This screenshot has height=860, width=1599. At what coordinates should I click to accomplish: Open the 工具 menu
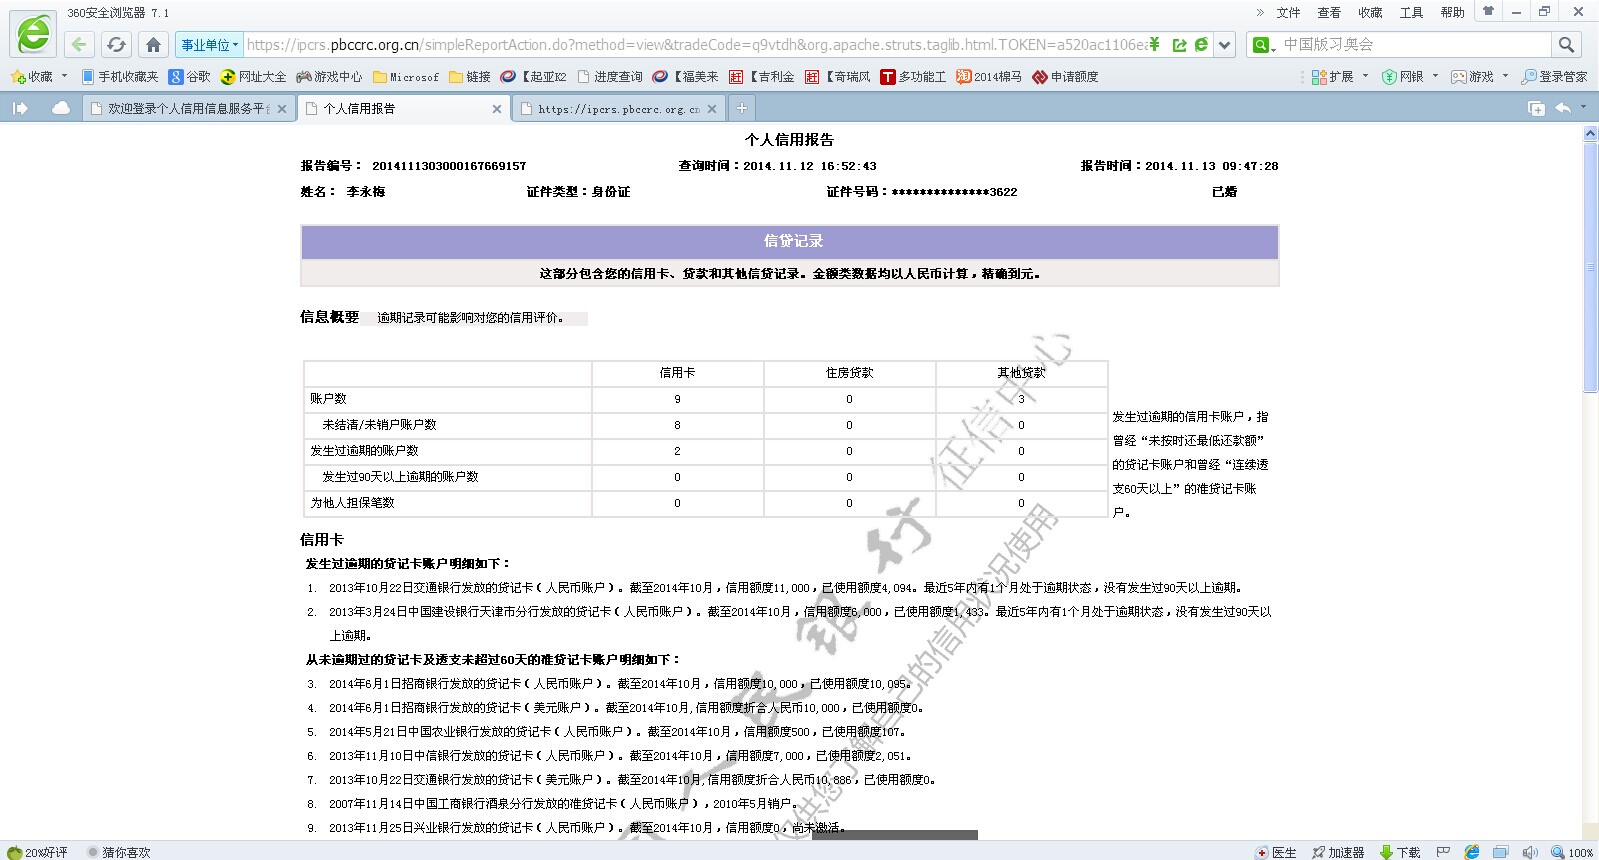(x=1411, y=12)
